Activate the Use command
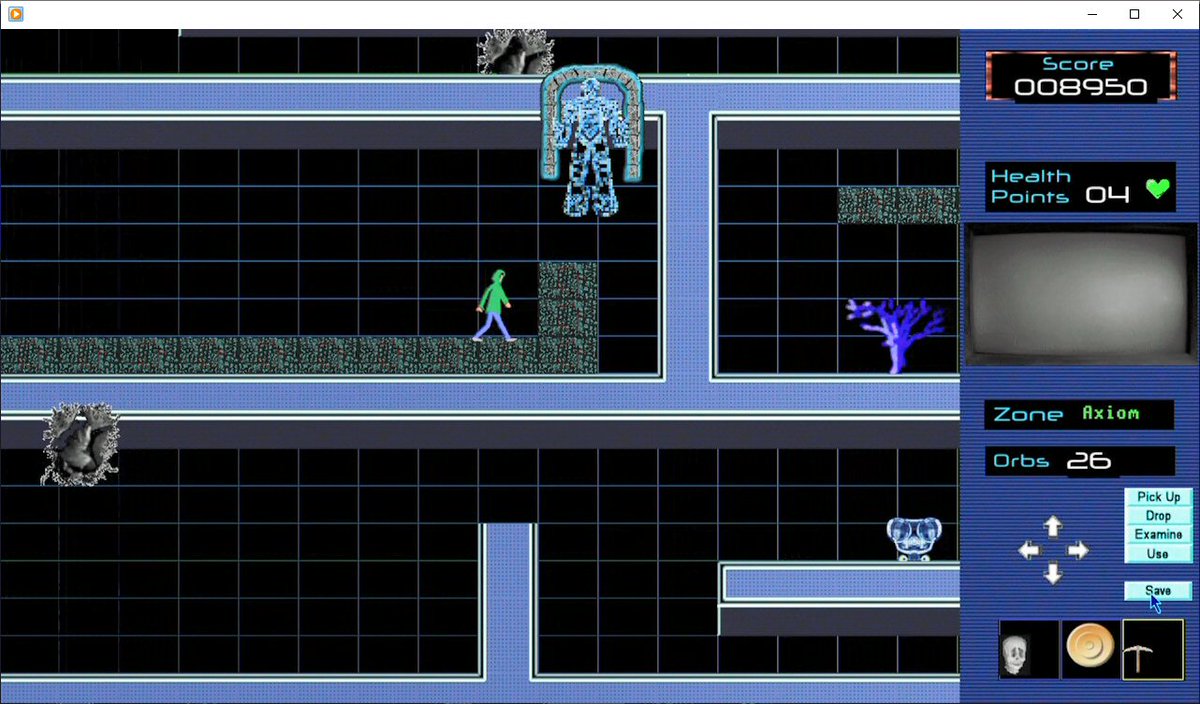Image resolution: width=1200 pixels, height=704 pixels. click(1157, 553)
